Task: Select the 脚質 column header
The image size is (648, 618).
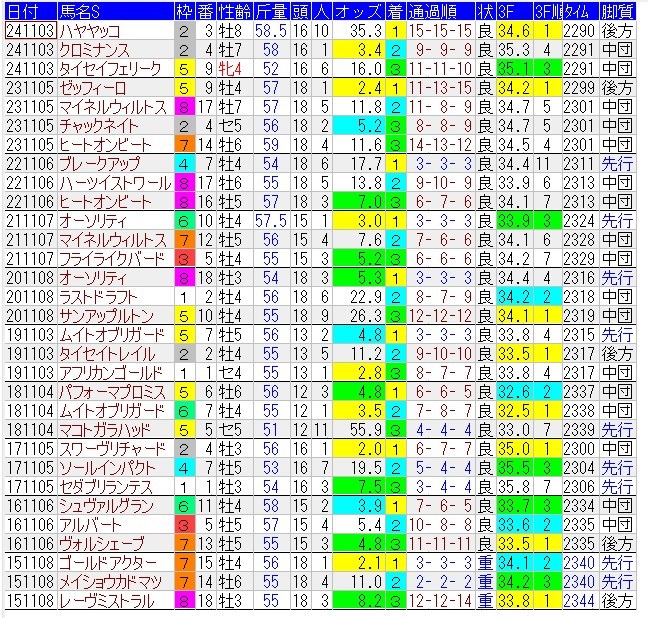Action: [x=618, y=11]
